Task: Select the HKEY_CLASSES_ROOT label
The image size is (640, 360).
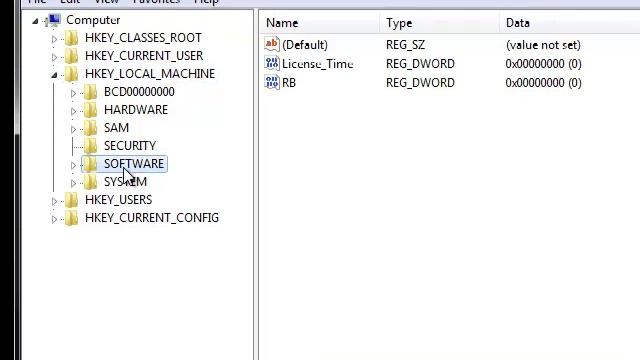Action: (x=143, y=38)
